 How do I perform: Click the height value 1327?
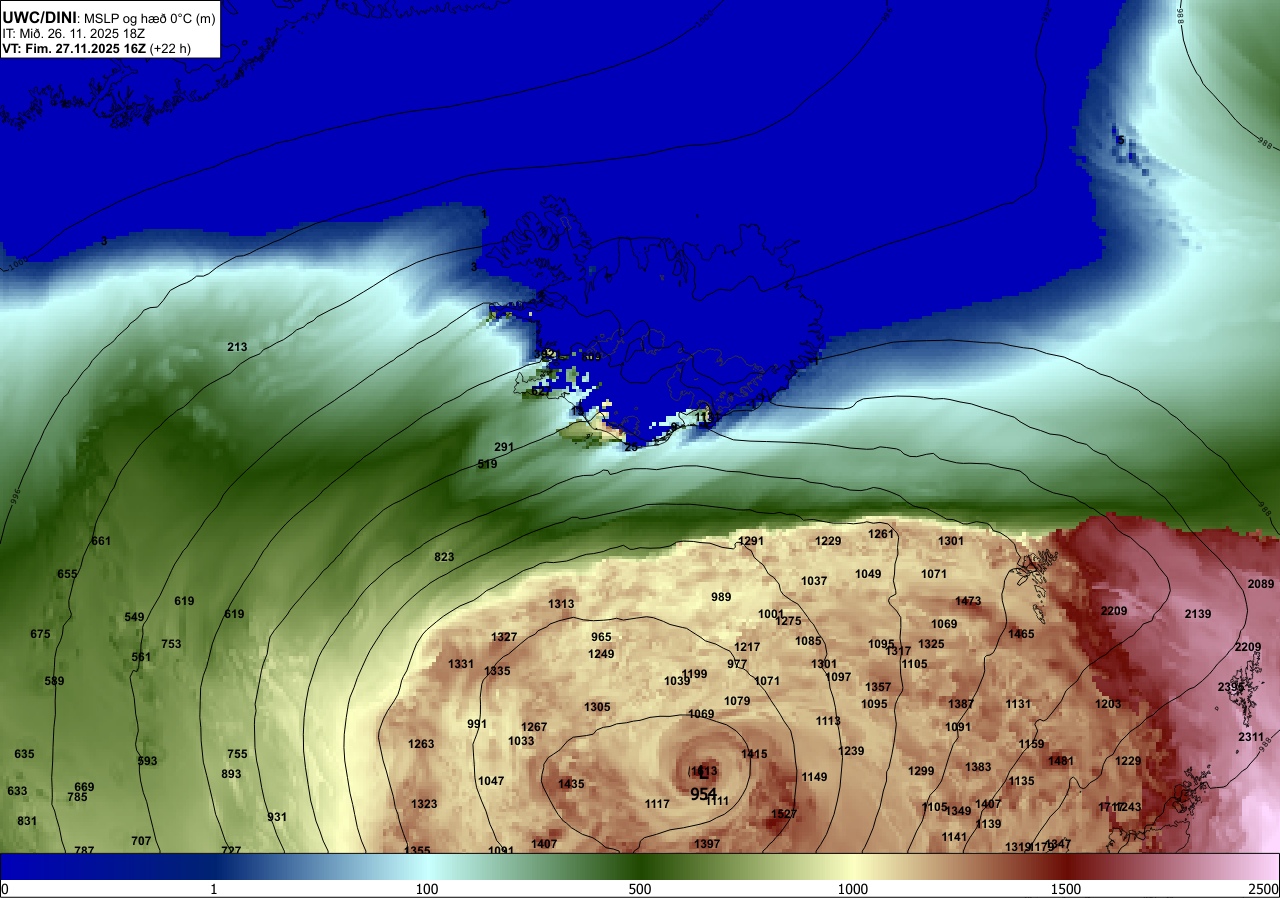[x=504, y=637]
